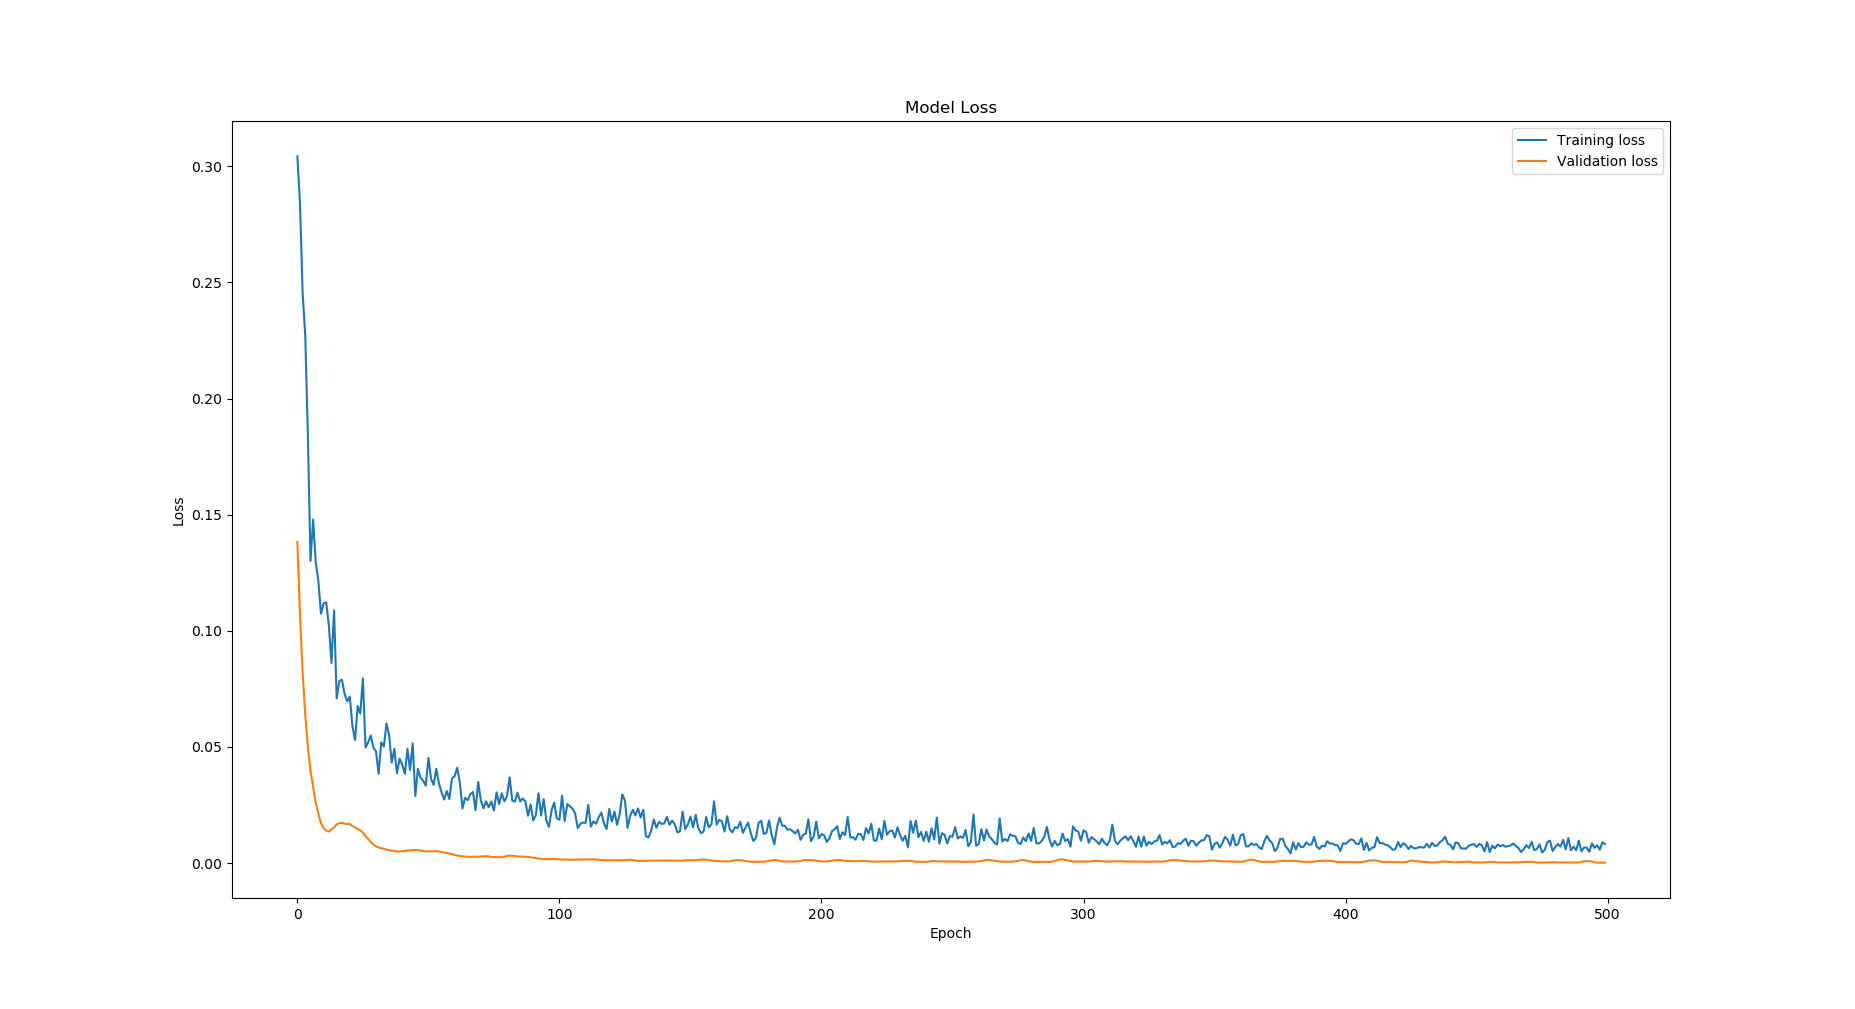This screenshot has height=1009, width=1855.
Task: Click the y-axis tick label 0.30
Action: click(x=206, y=167)
